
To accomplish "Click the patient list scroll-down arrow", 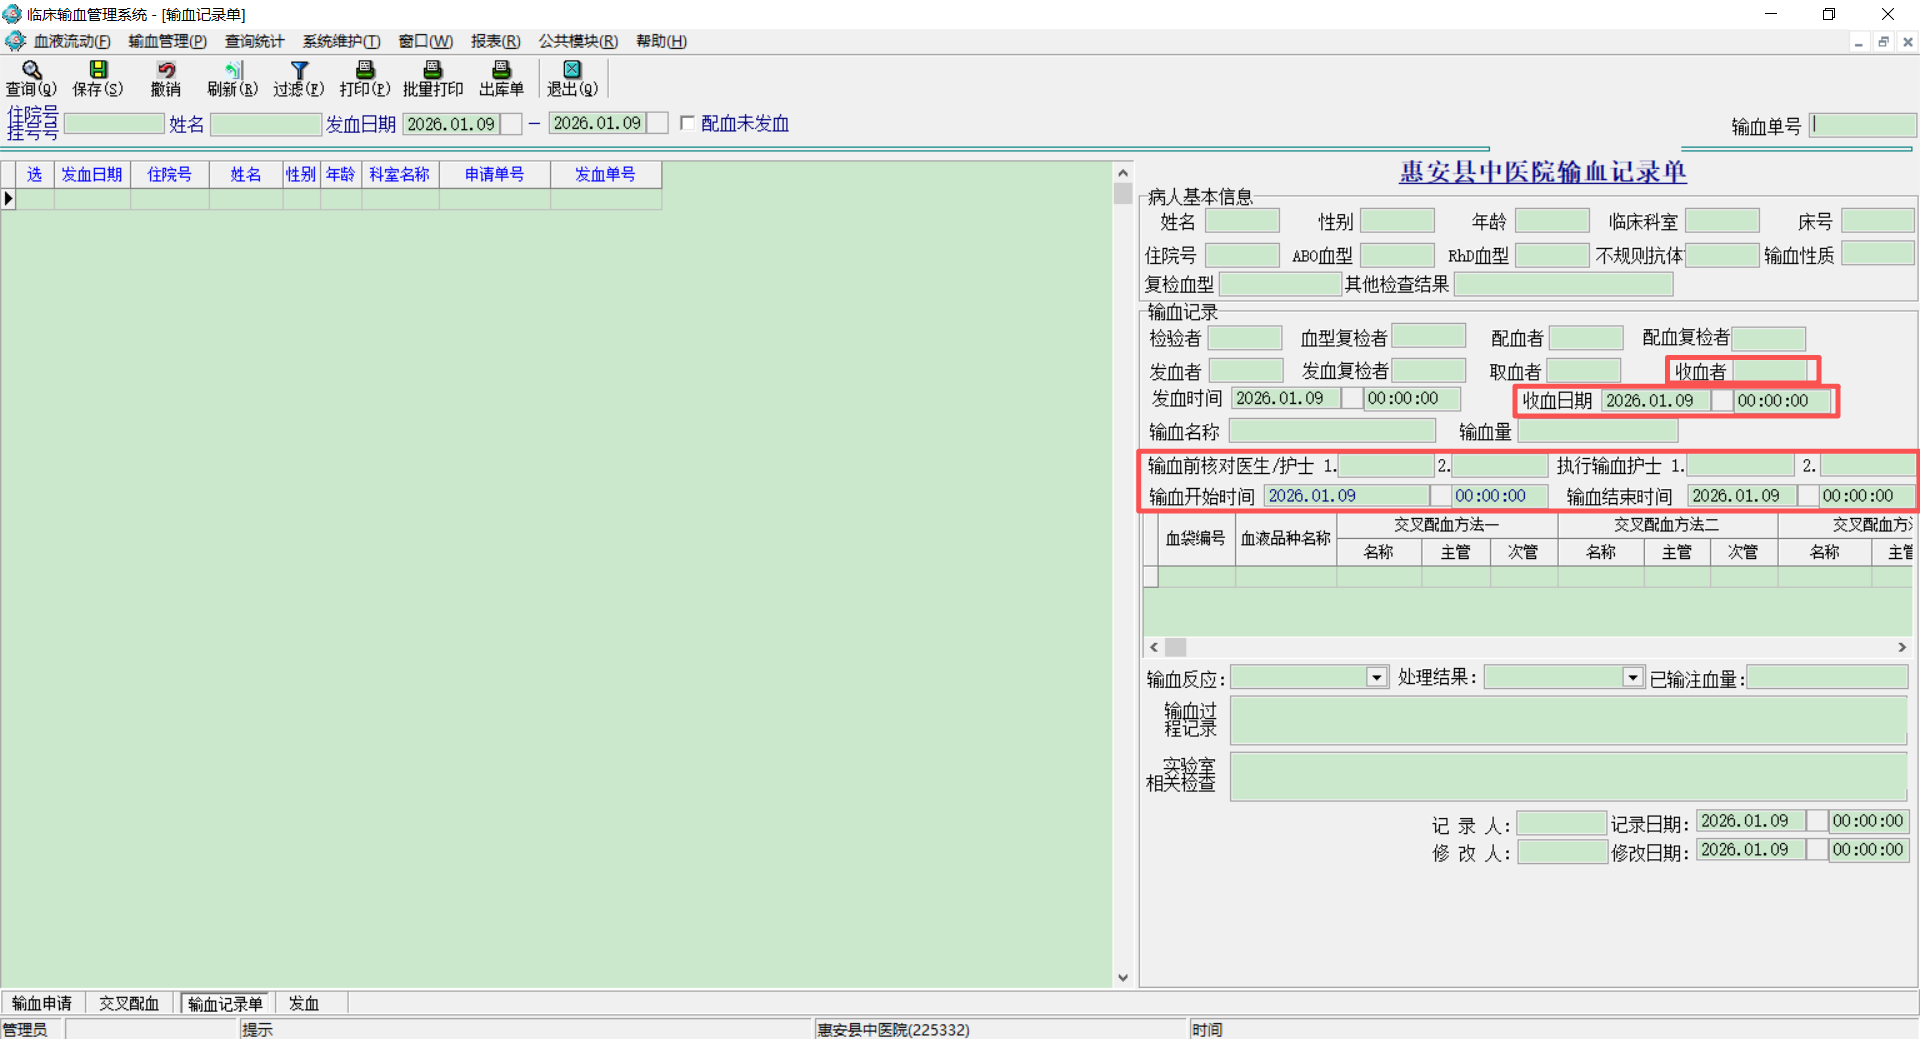I will [1123, 978].
